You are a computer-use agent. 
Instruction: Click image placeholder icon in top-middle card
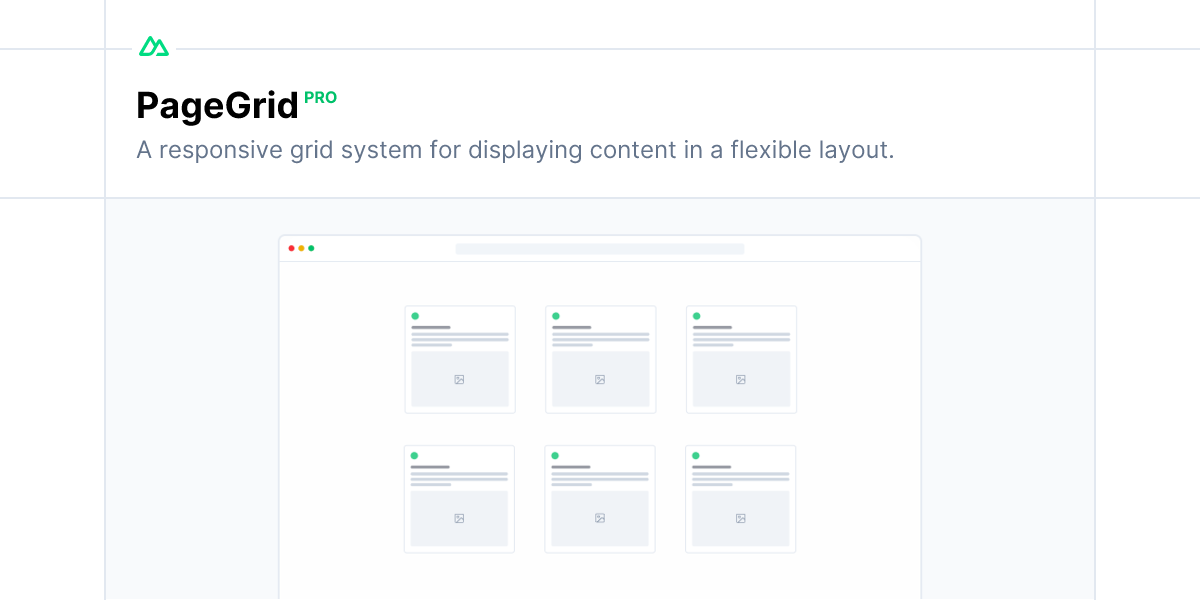click(x=600, y=379)
